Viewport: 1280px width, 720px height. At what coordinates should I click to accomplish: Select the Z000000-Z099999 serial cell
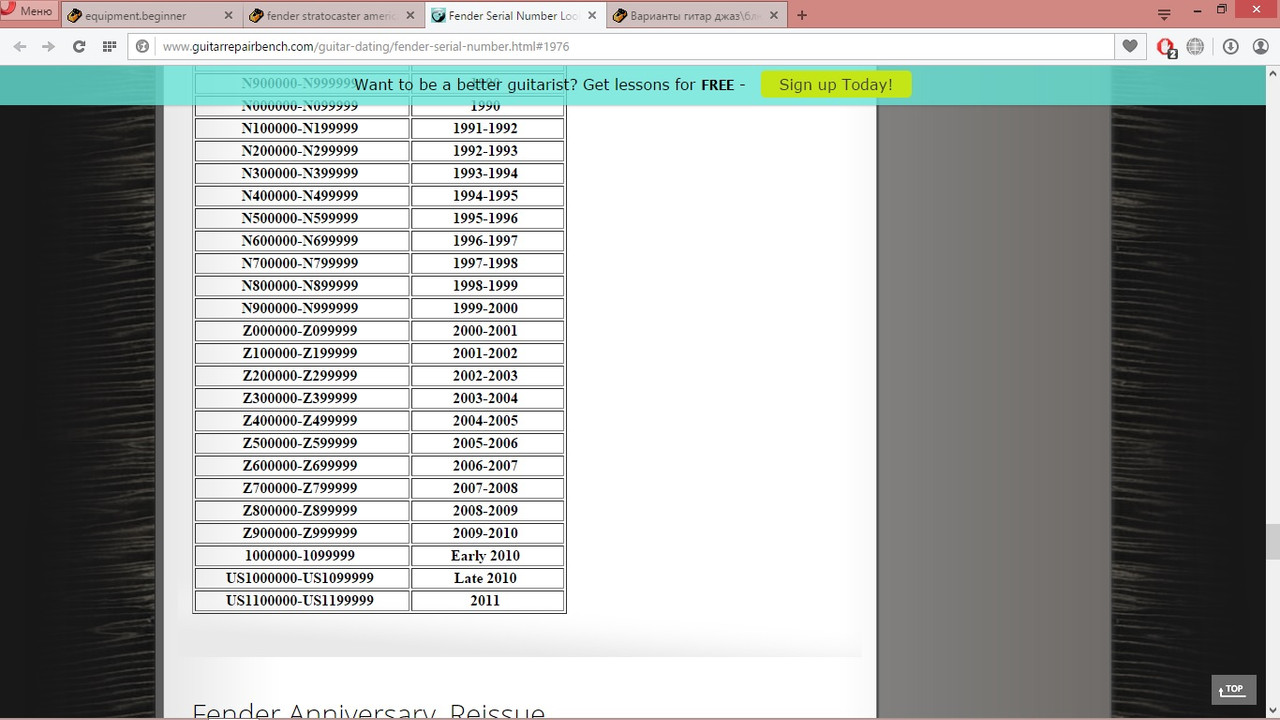tap(301, 331)
